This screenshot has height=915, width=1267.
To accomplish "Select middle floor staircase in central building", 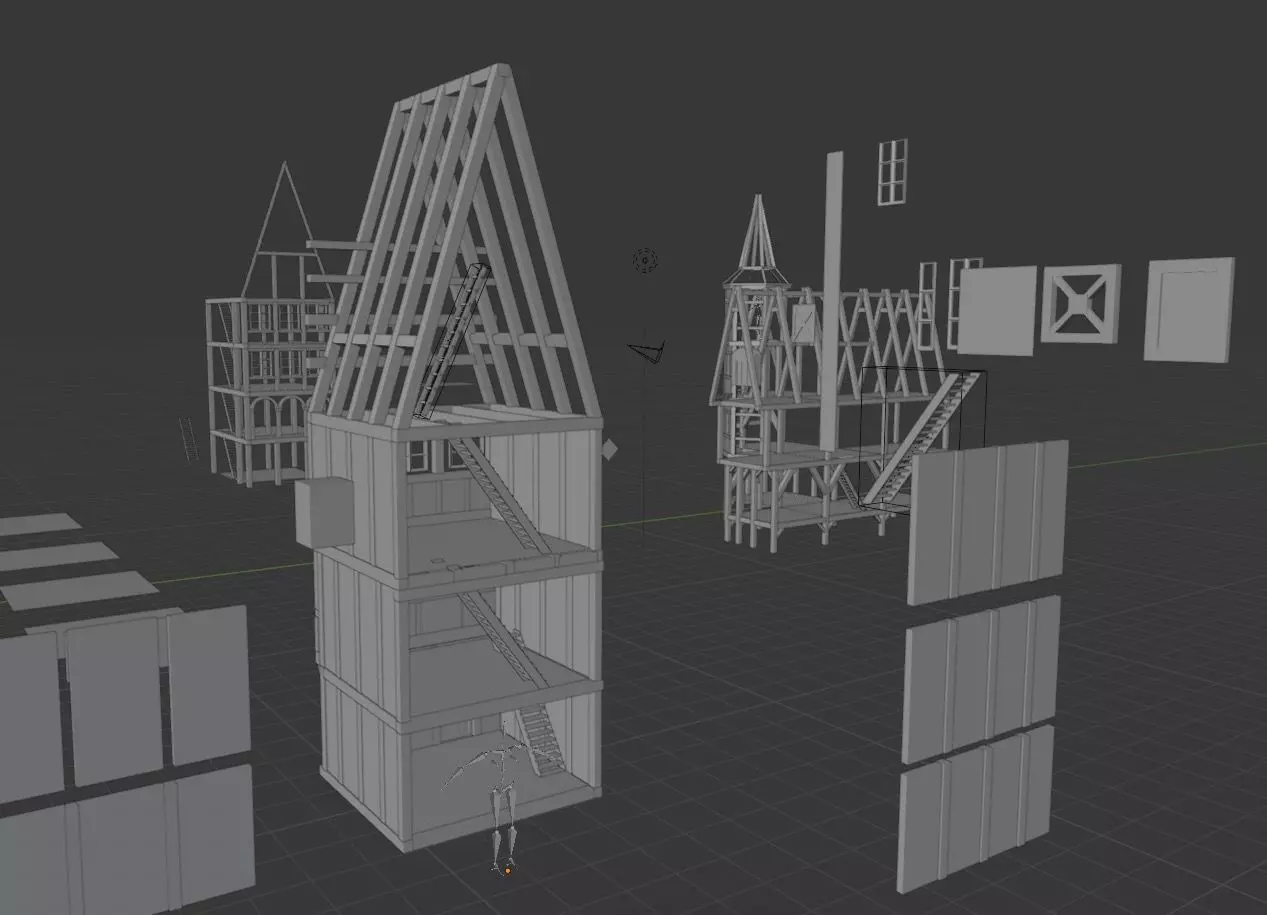I will pos(502,640).
